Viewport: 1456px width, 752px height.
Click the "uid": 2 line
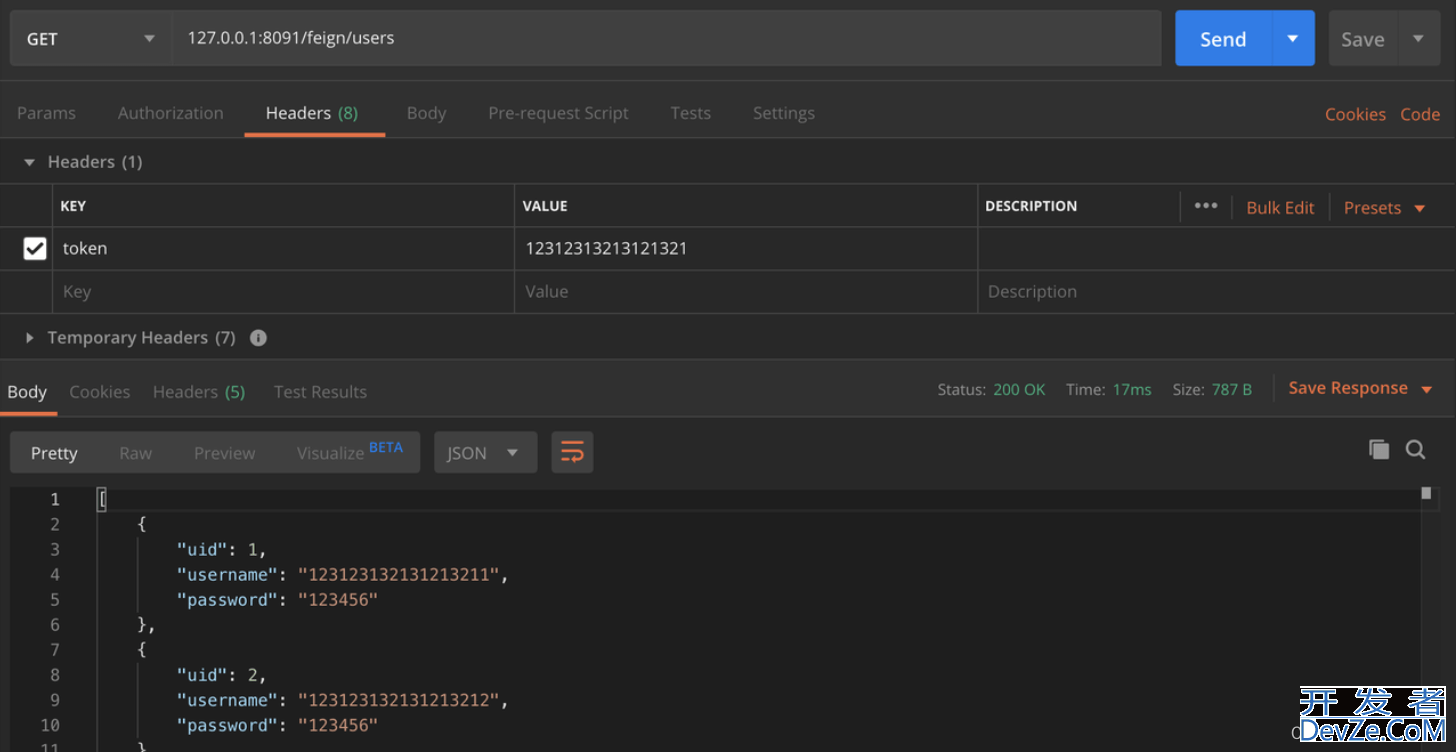(222, 675)
